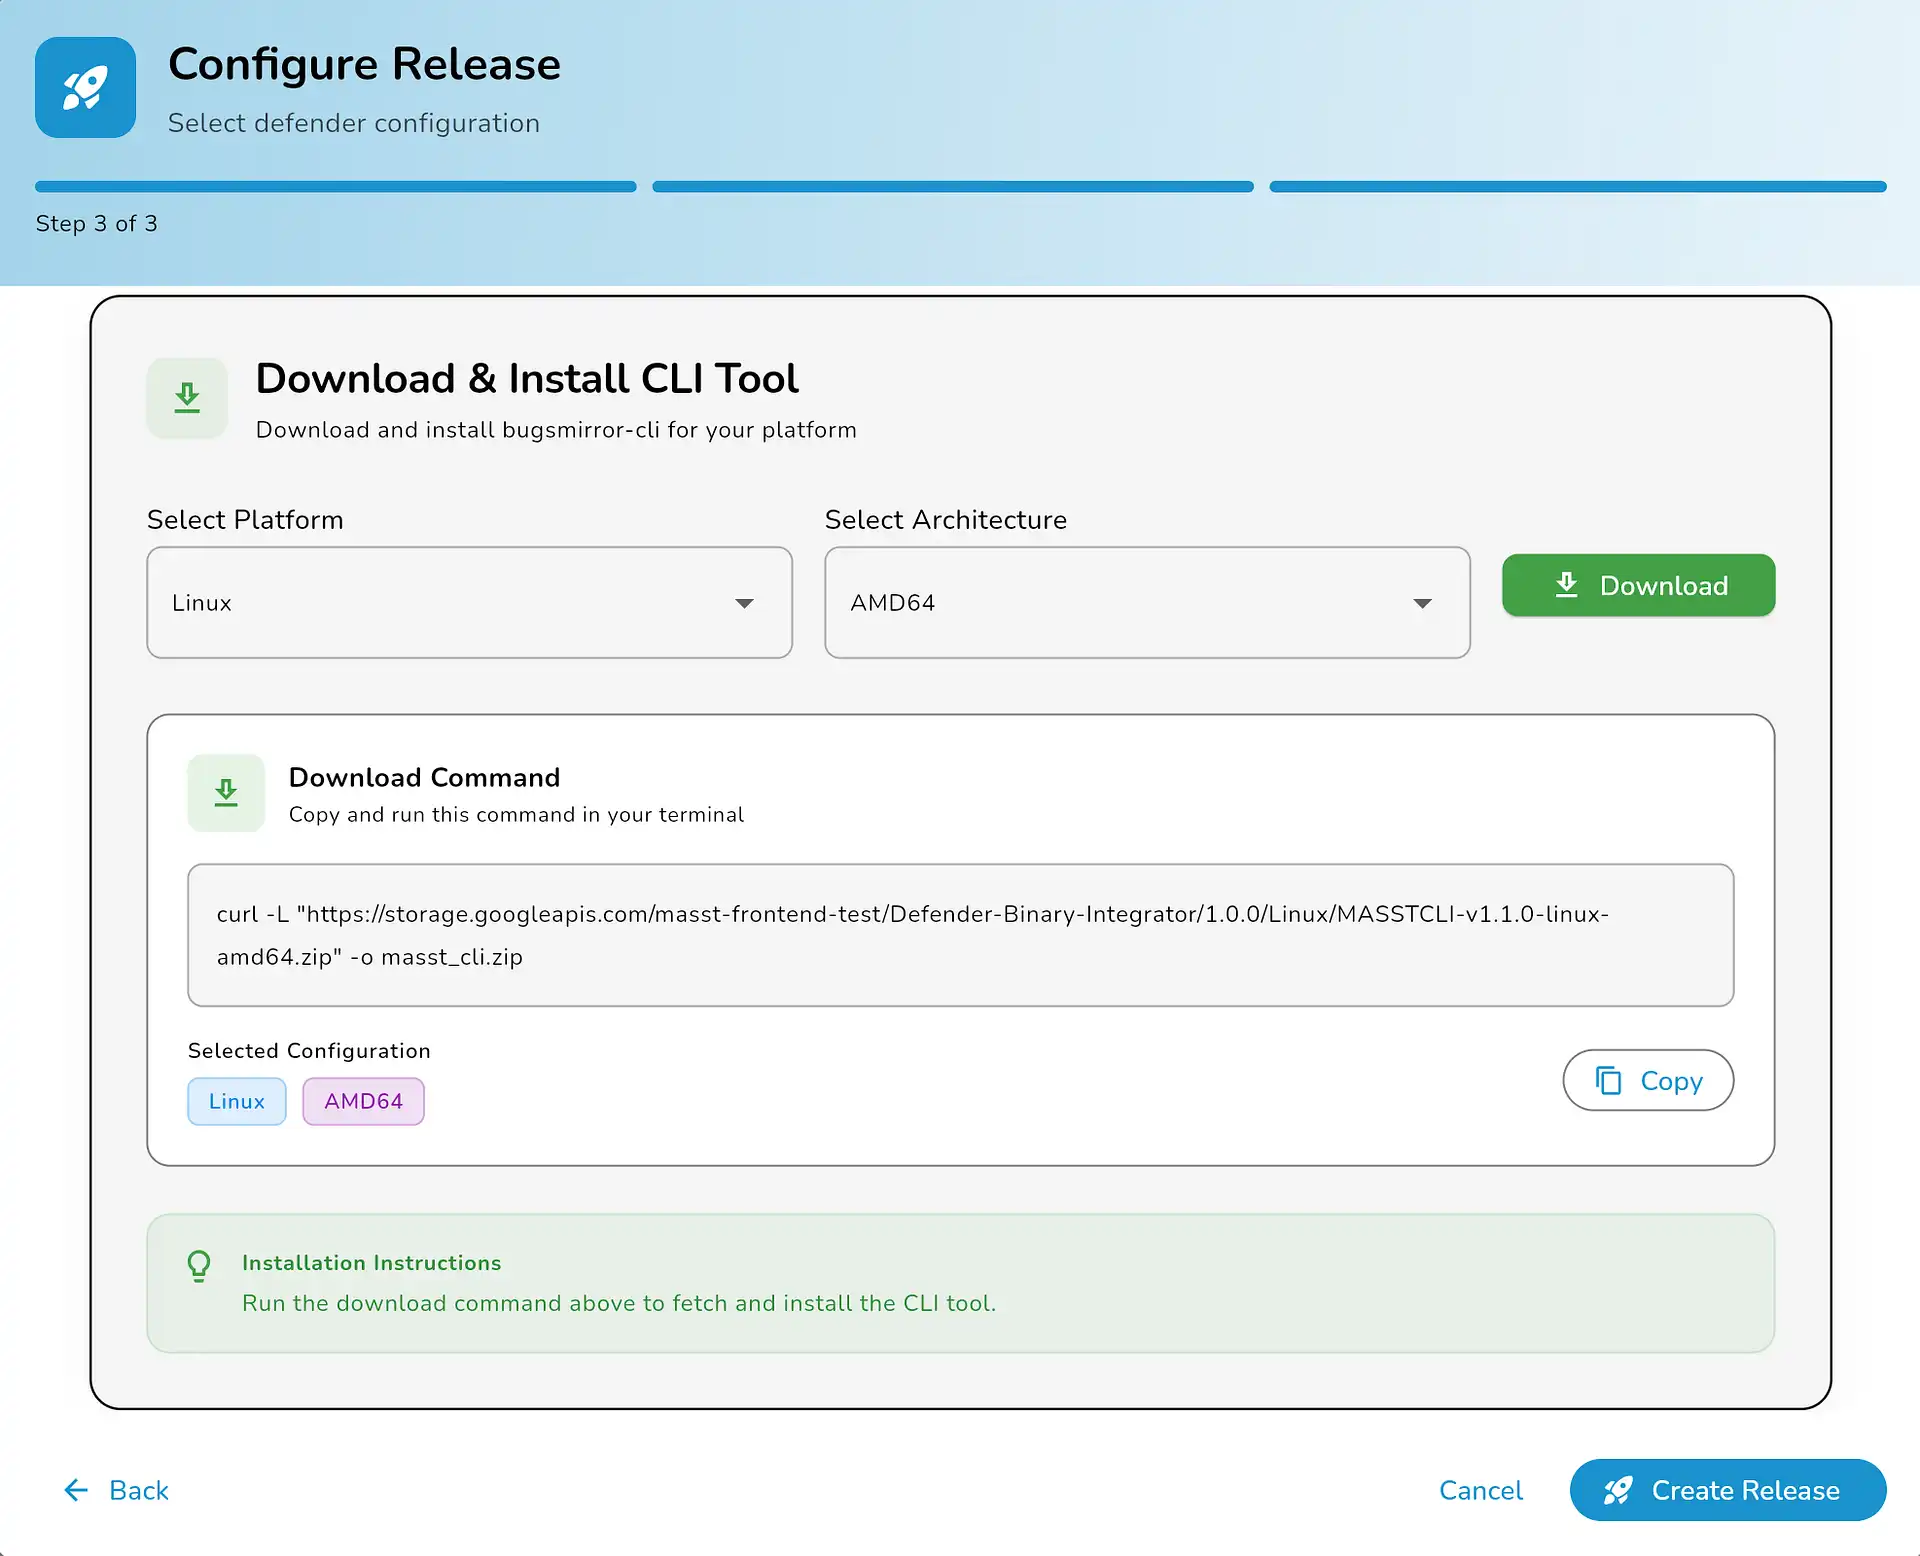Click the AMD64 configuration chip
Viewport: 1920px width, 1556px height.
[364, 1102]
